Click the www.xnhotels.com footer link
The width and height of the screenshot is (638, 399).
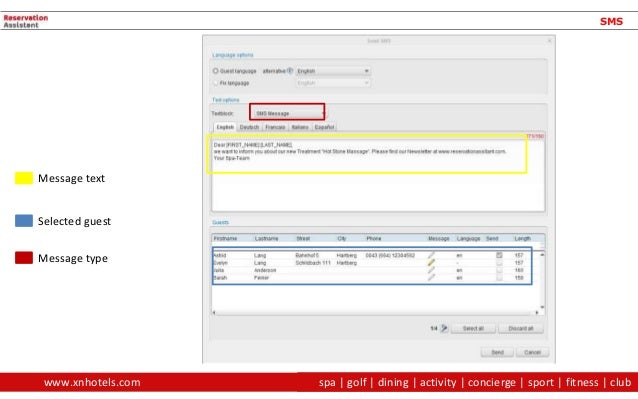pyautogui.click(x=92, y=382)
